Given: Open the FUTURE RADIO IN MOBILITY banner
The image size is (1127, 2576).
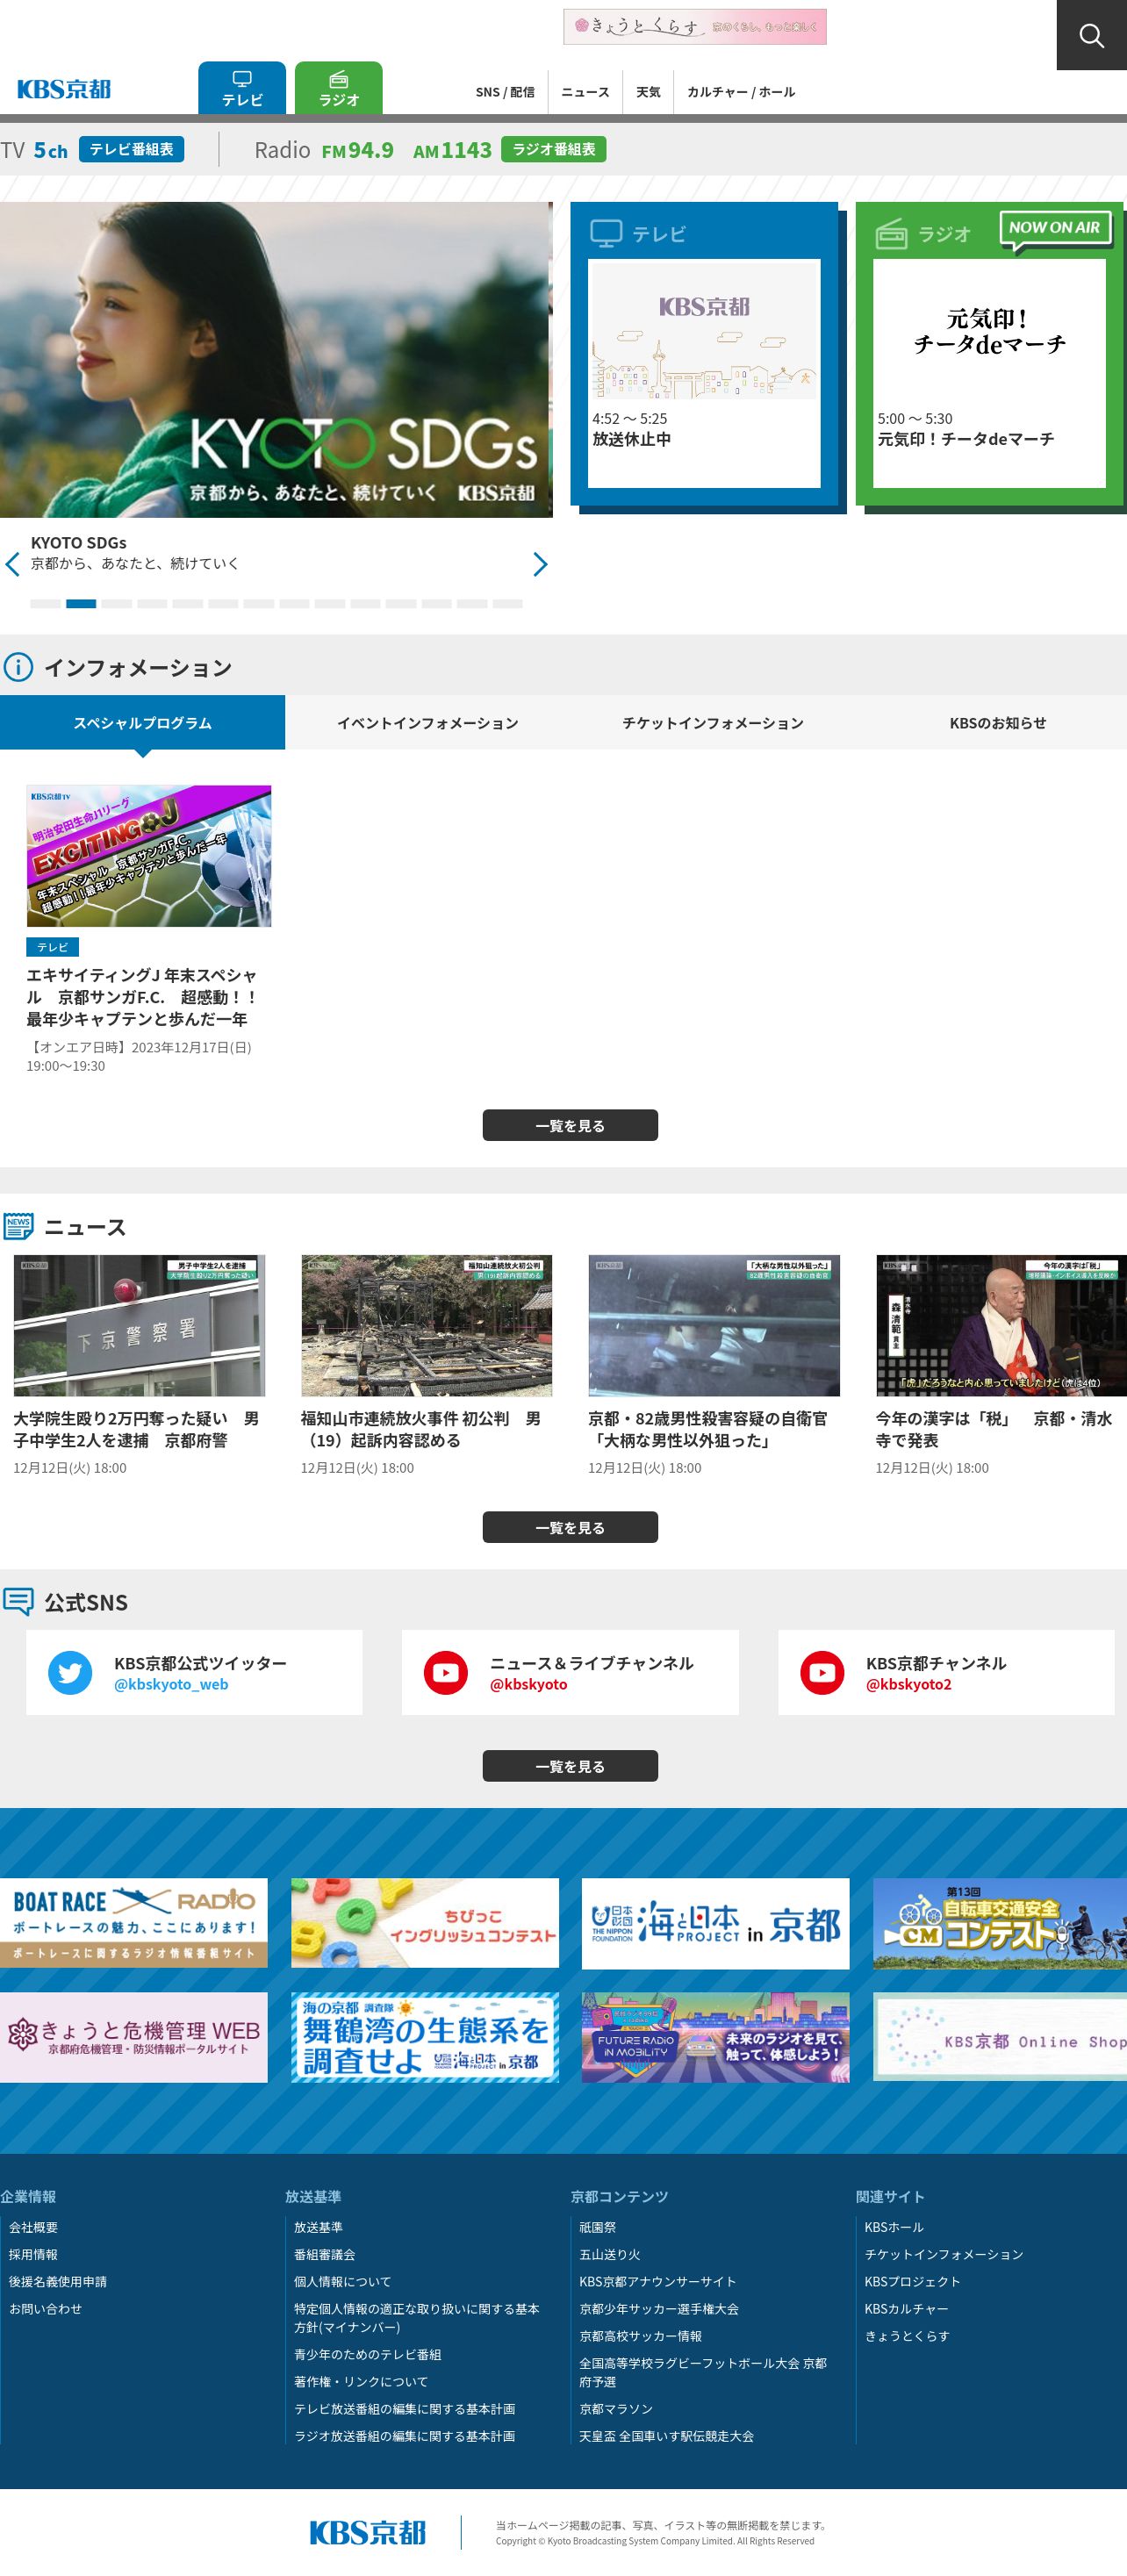Looking at the screenshot, I should click(716, 2037).
